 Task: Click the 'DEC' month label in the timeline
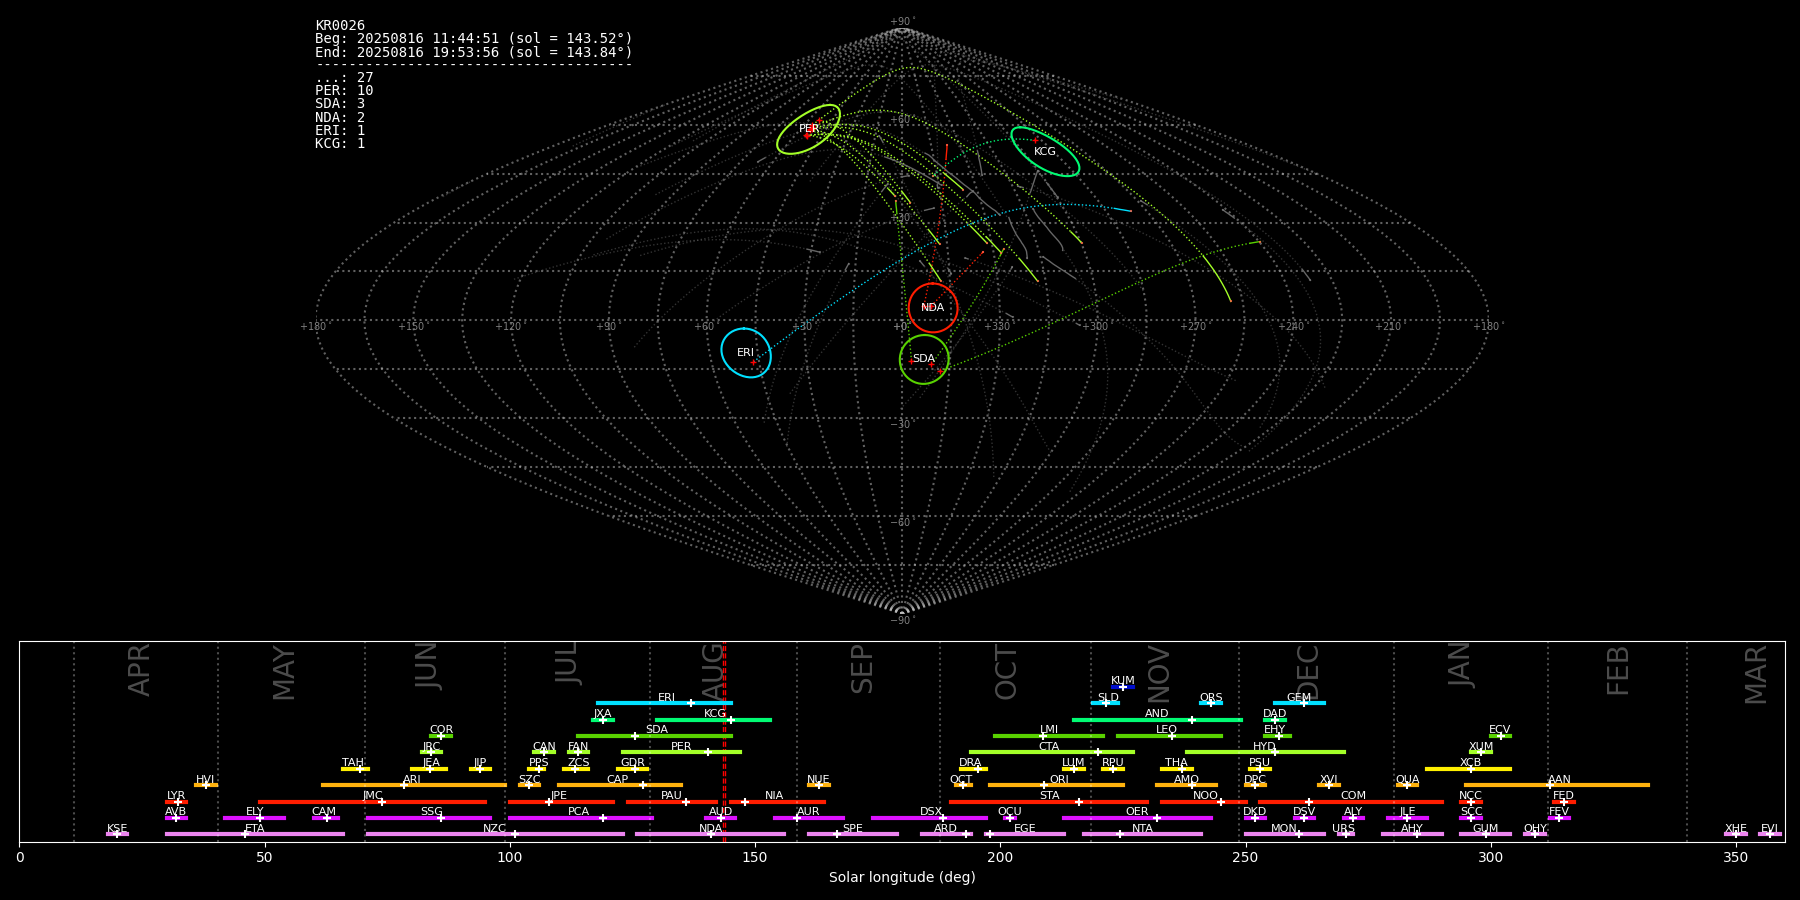[x=1308, y=672]
